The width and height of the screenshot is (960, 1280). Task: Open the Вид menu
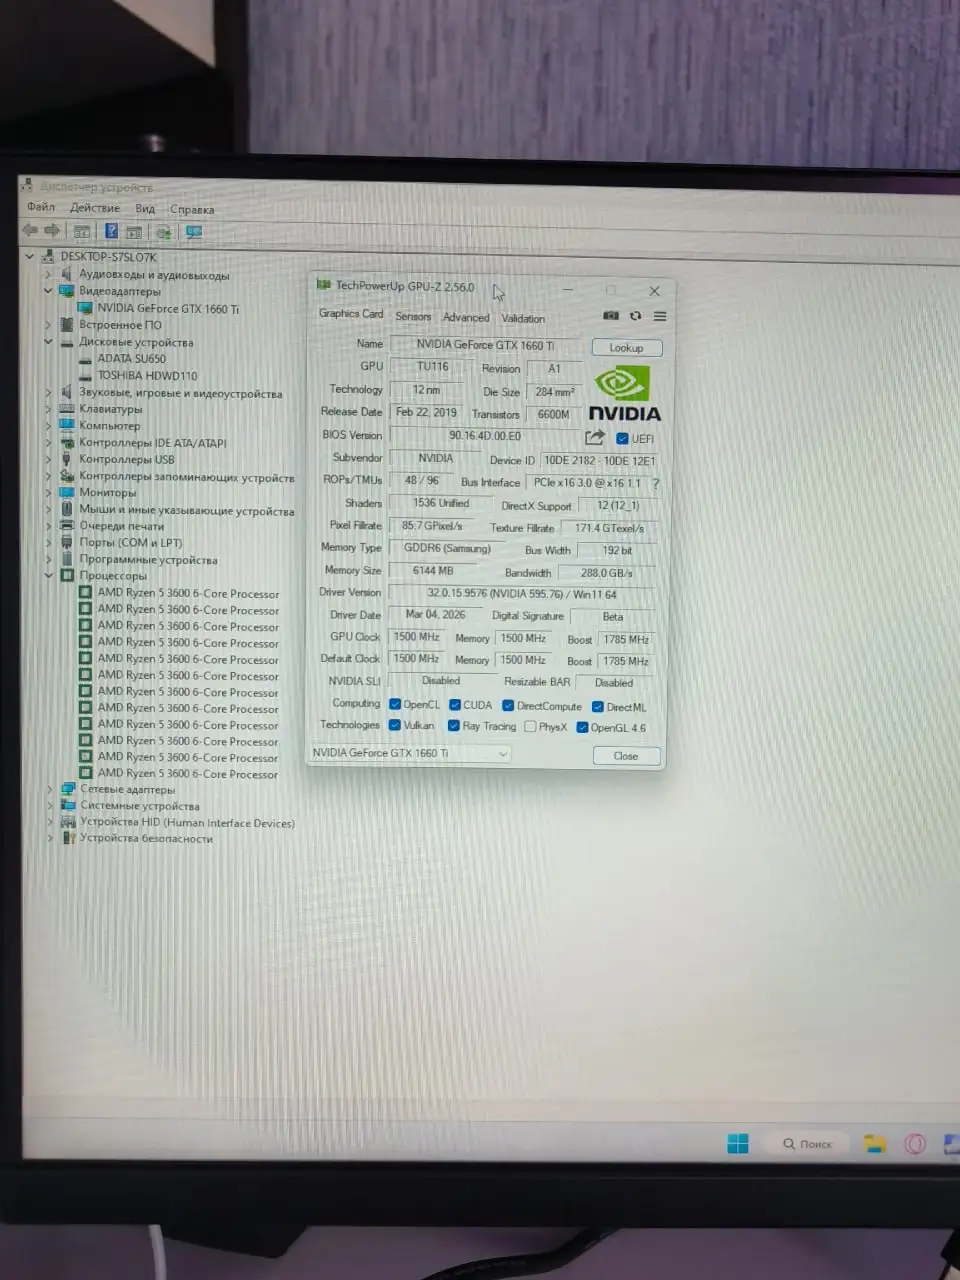pos(145,209)
